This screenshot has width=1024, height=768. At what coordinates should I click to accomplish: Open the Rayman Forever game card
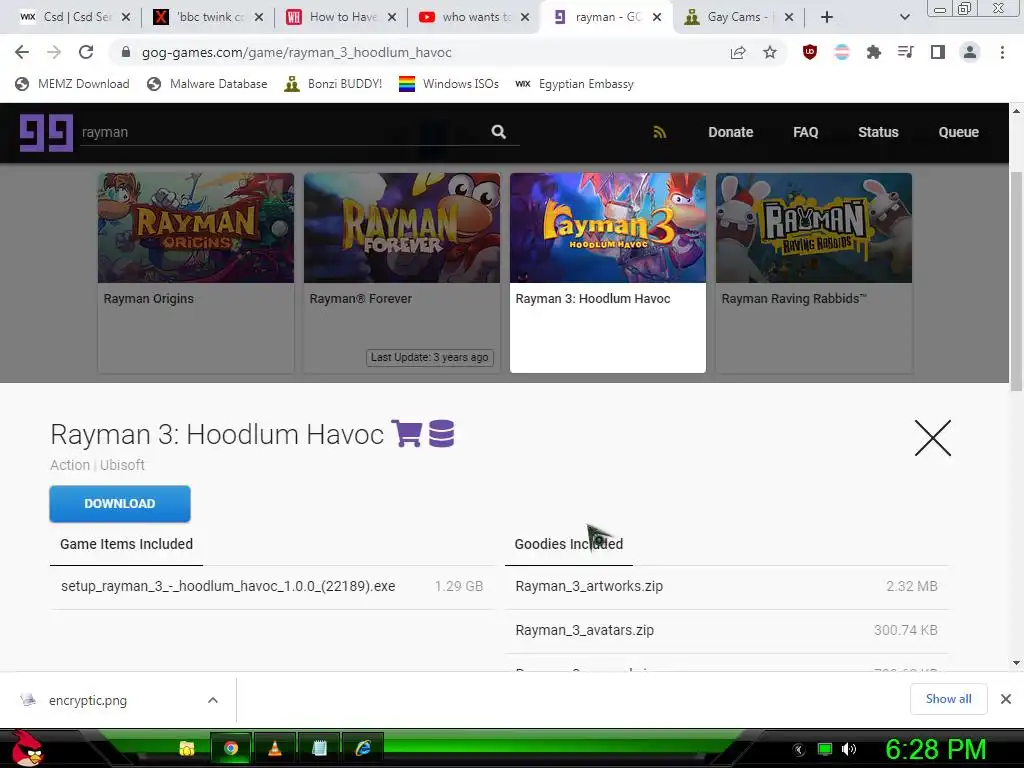pyautogui.click(x=402, y=272)
